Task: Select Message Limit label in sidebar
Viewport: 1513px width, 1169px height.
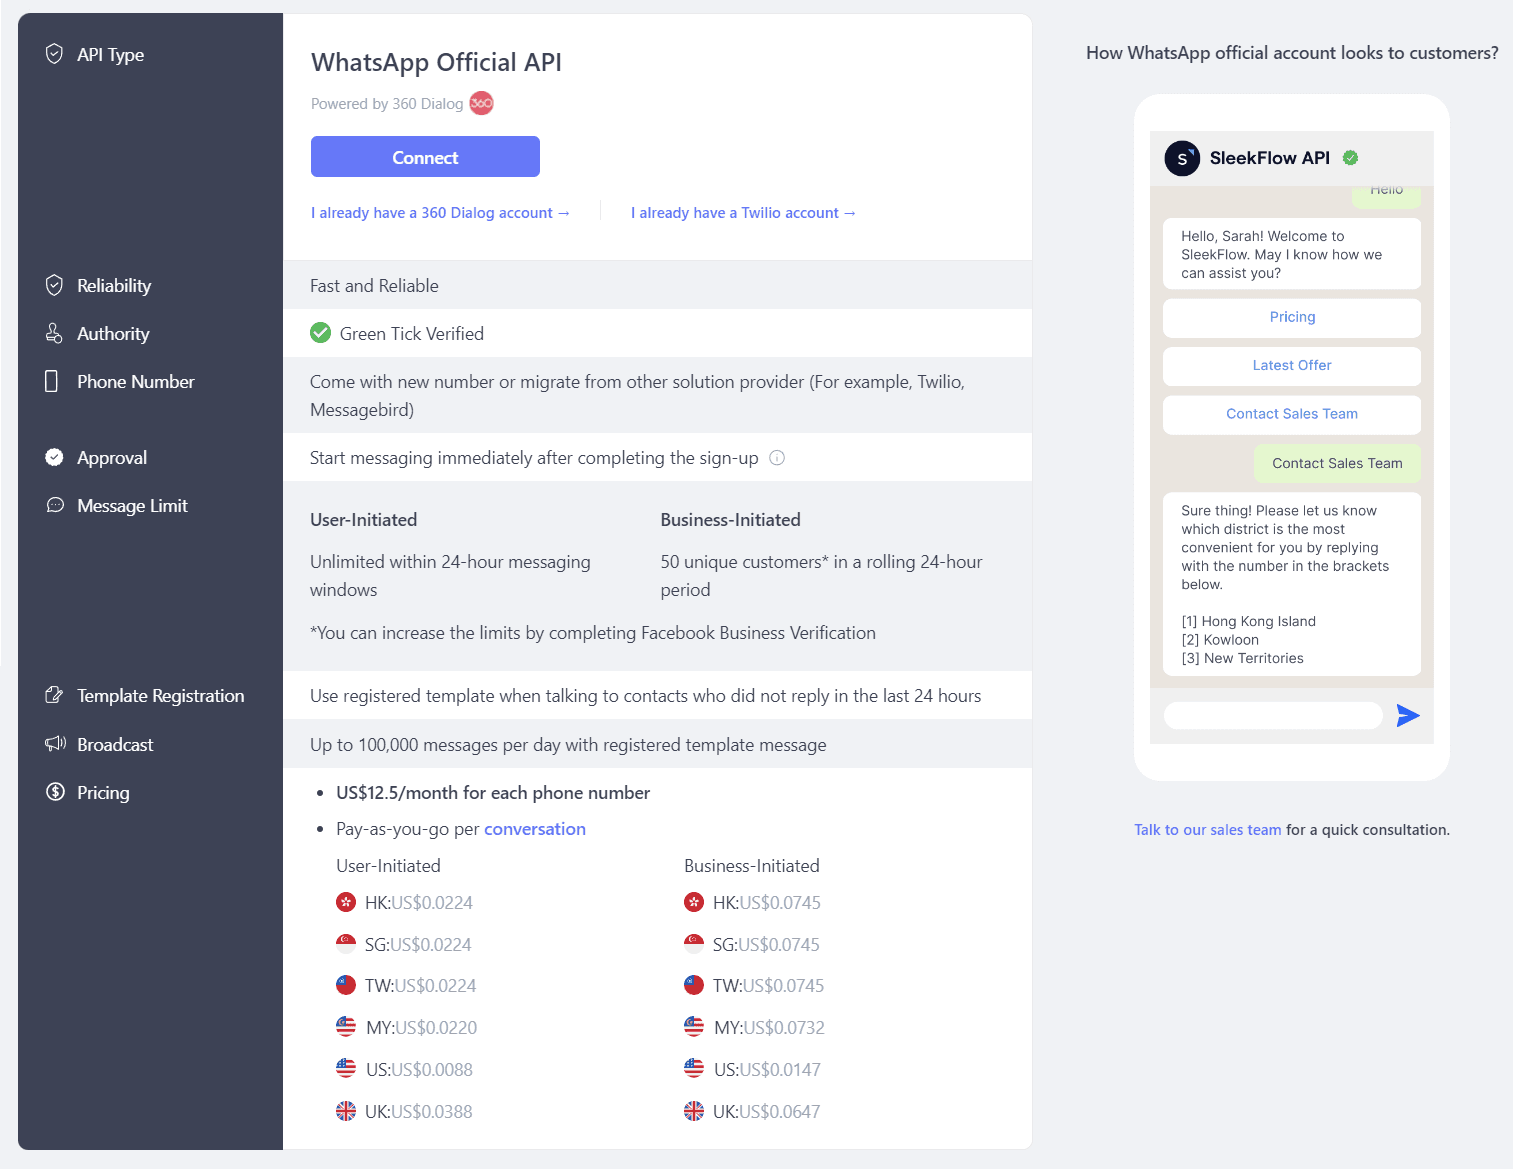Action: [132, 505]
